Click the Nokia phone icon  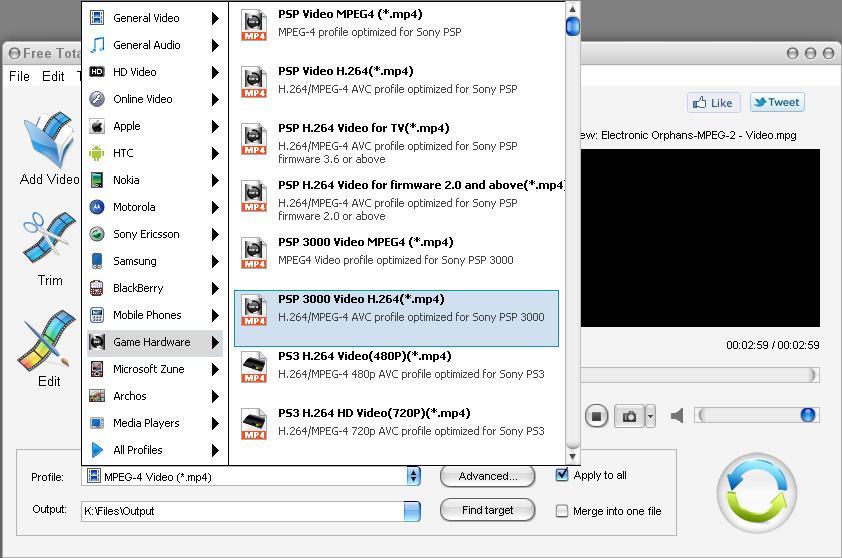[97, 180]
